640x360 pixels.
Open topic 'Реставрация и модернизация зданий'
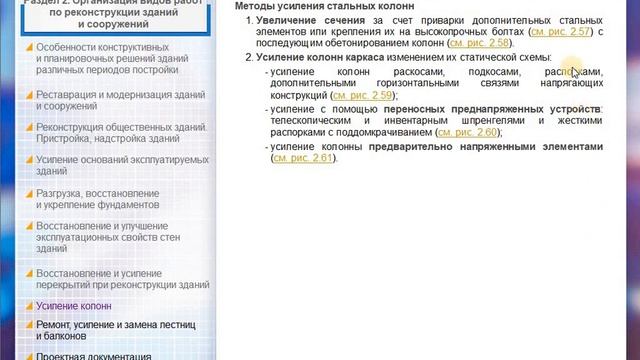click(121, 100)
